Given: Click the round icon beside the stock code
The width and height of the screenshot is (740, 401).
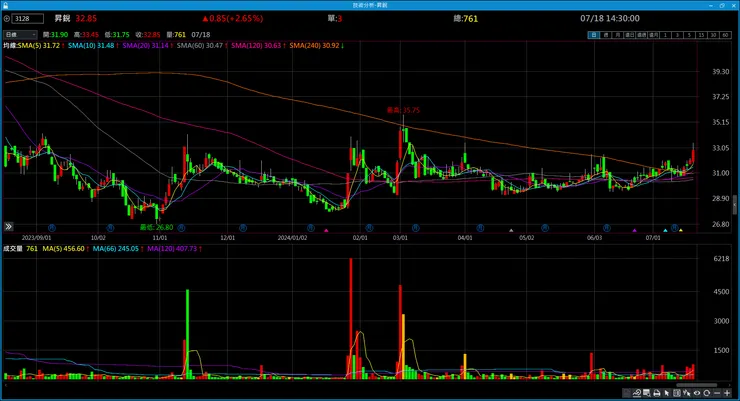Looking at the screenshot, I should 7,18.
